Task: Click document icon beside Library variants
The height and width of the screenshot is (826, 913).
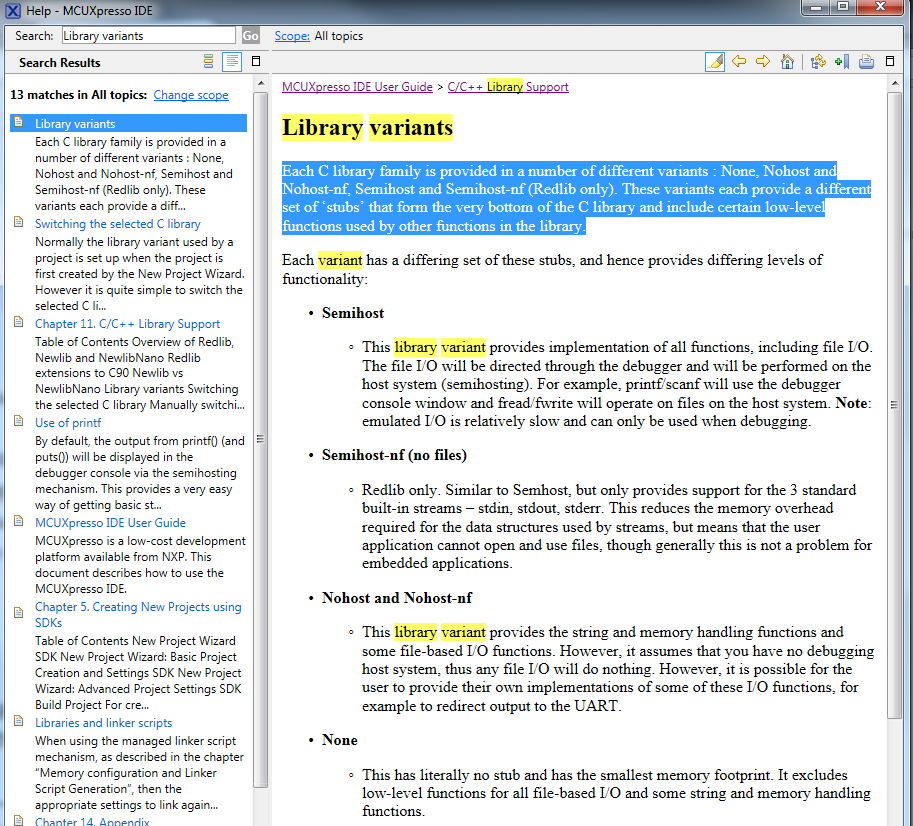Action: pyautogui.click(x=19, y=122)
